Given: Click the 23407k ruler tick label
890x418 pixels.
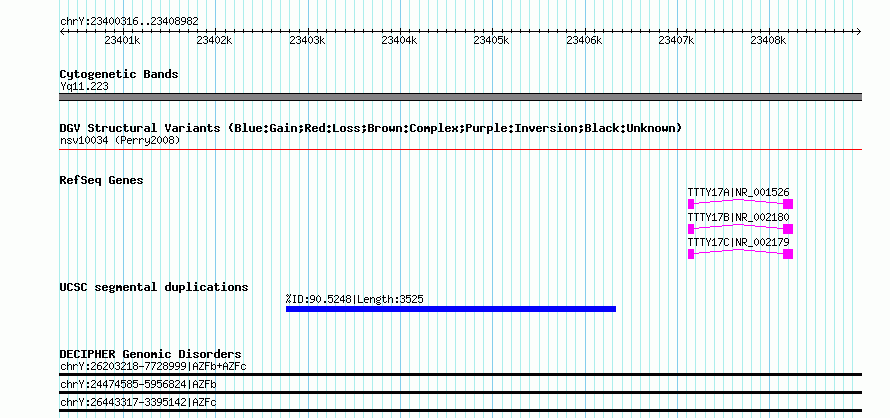Looking at the screenshot, I should point(677,40).
